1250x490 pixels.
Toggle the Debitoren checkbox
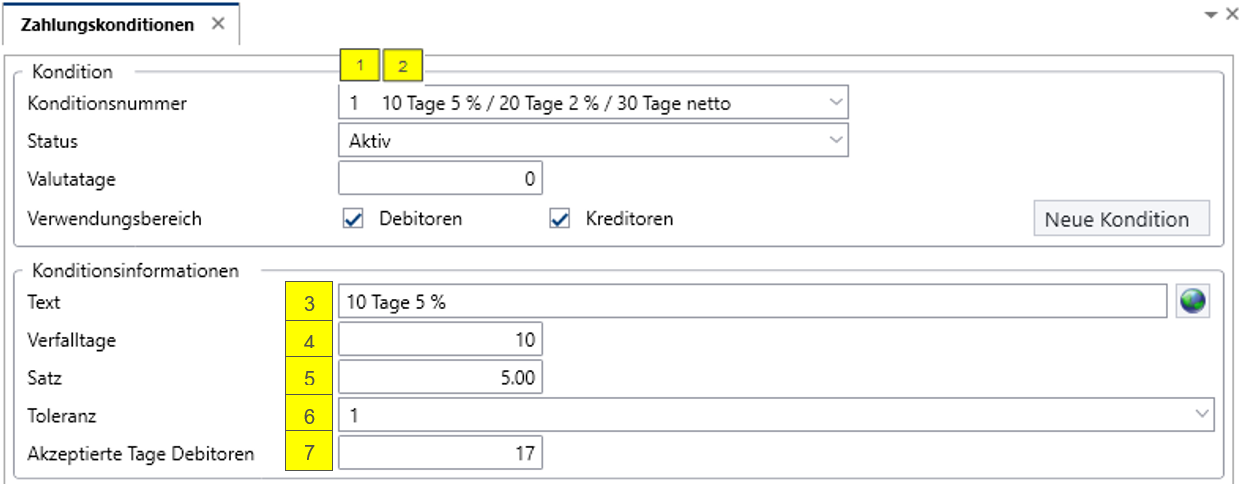(x=352, y=219)
